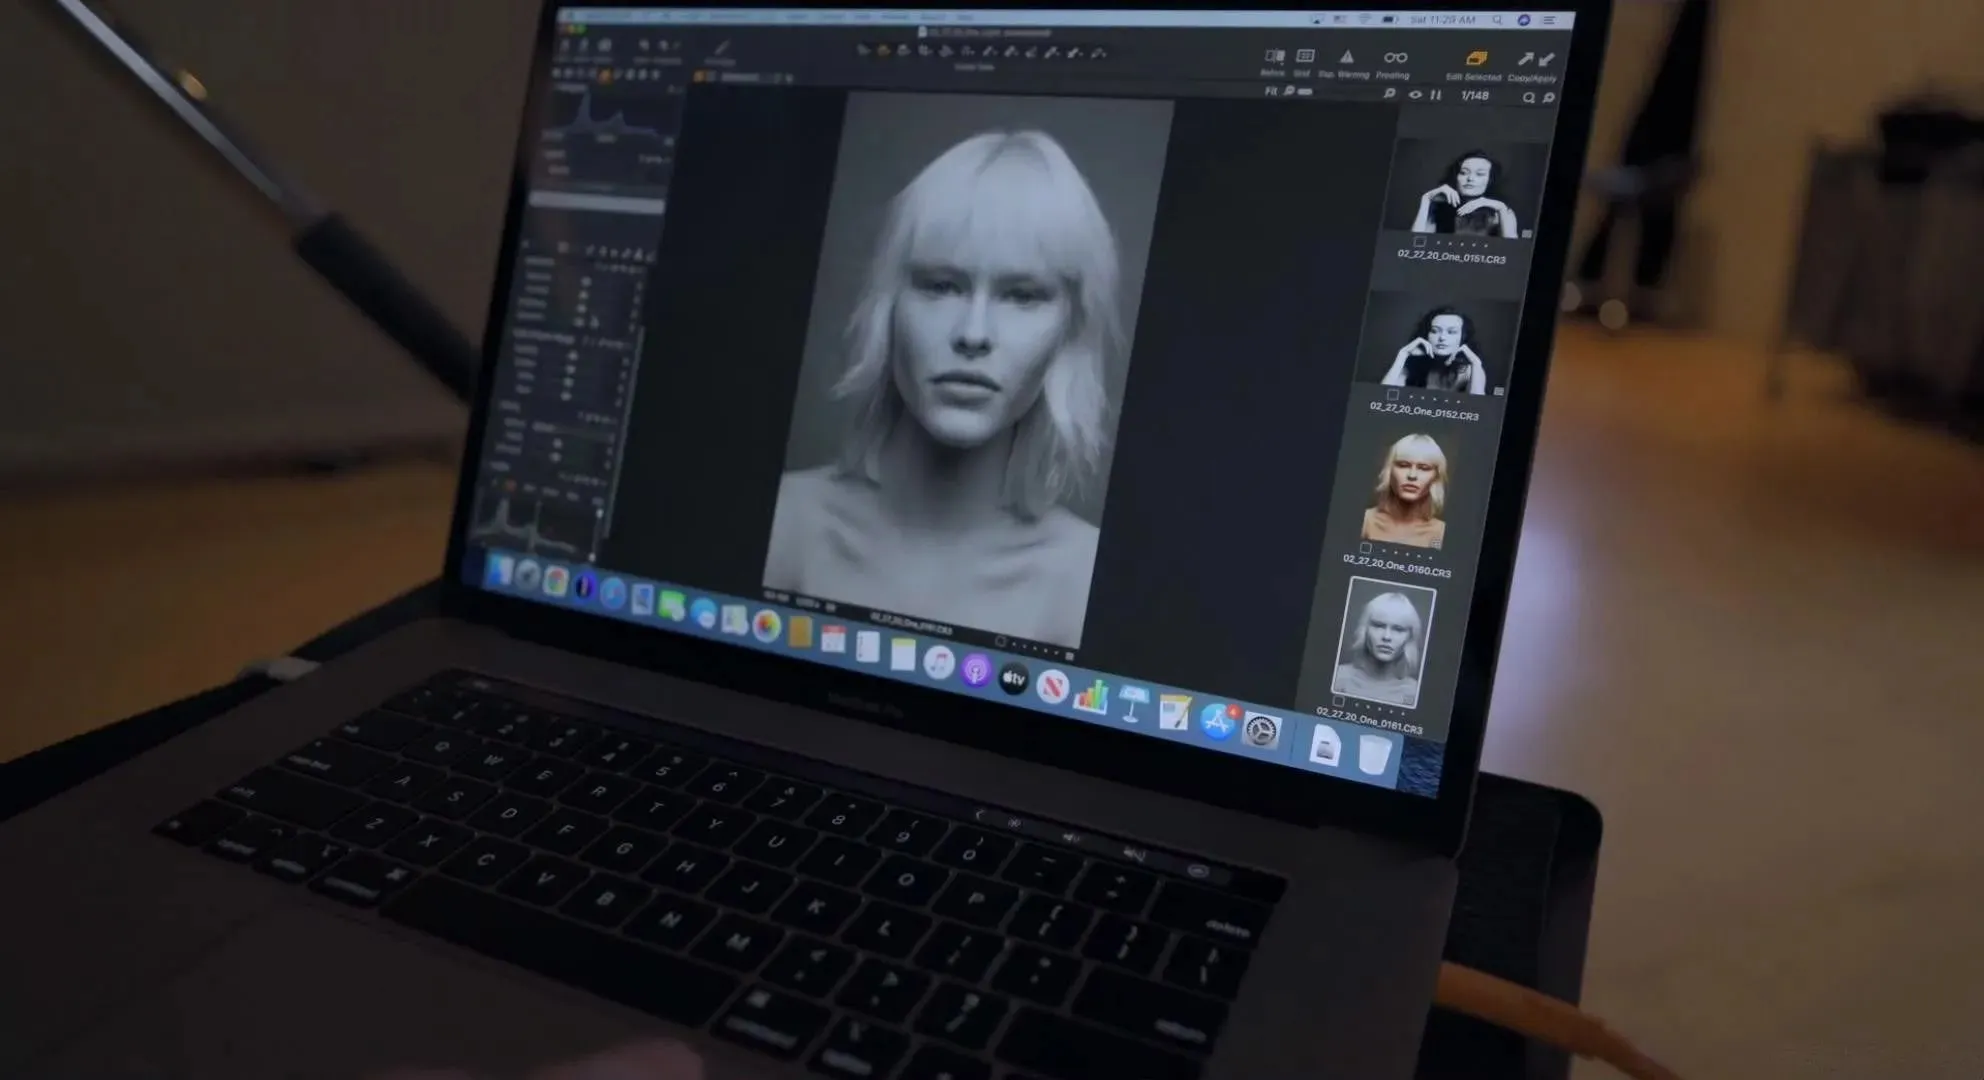Open the Apple TV app in dock
Viewport: 1984px width, 1080px height.
click(1013, 680)
